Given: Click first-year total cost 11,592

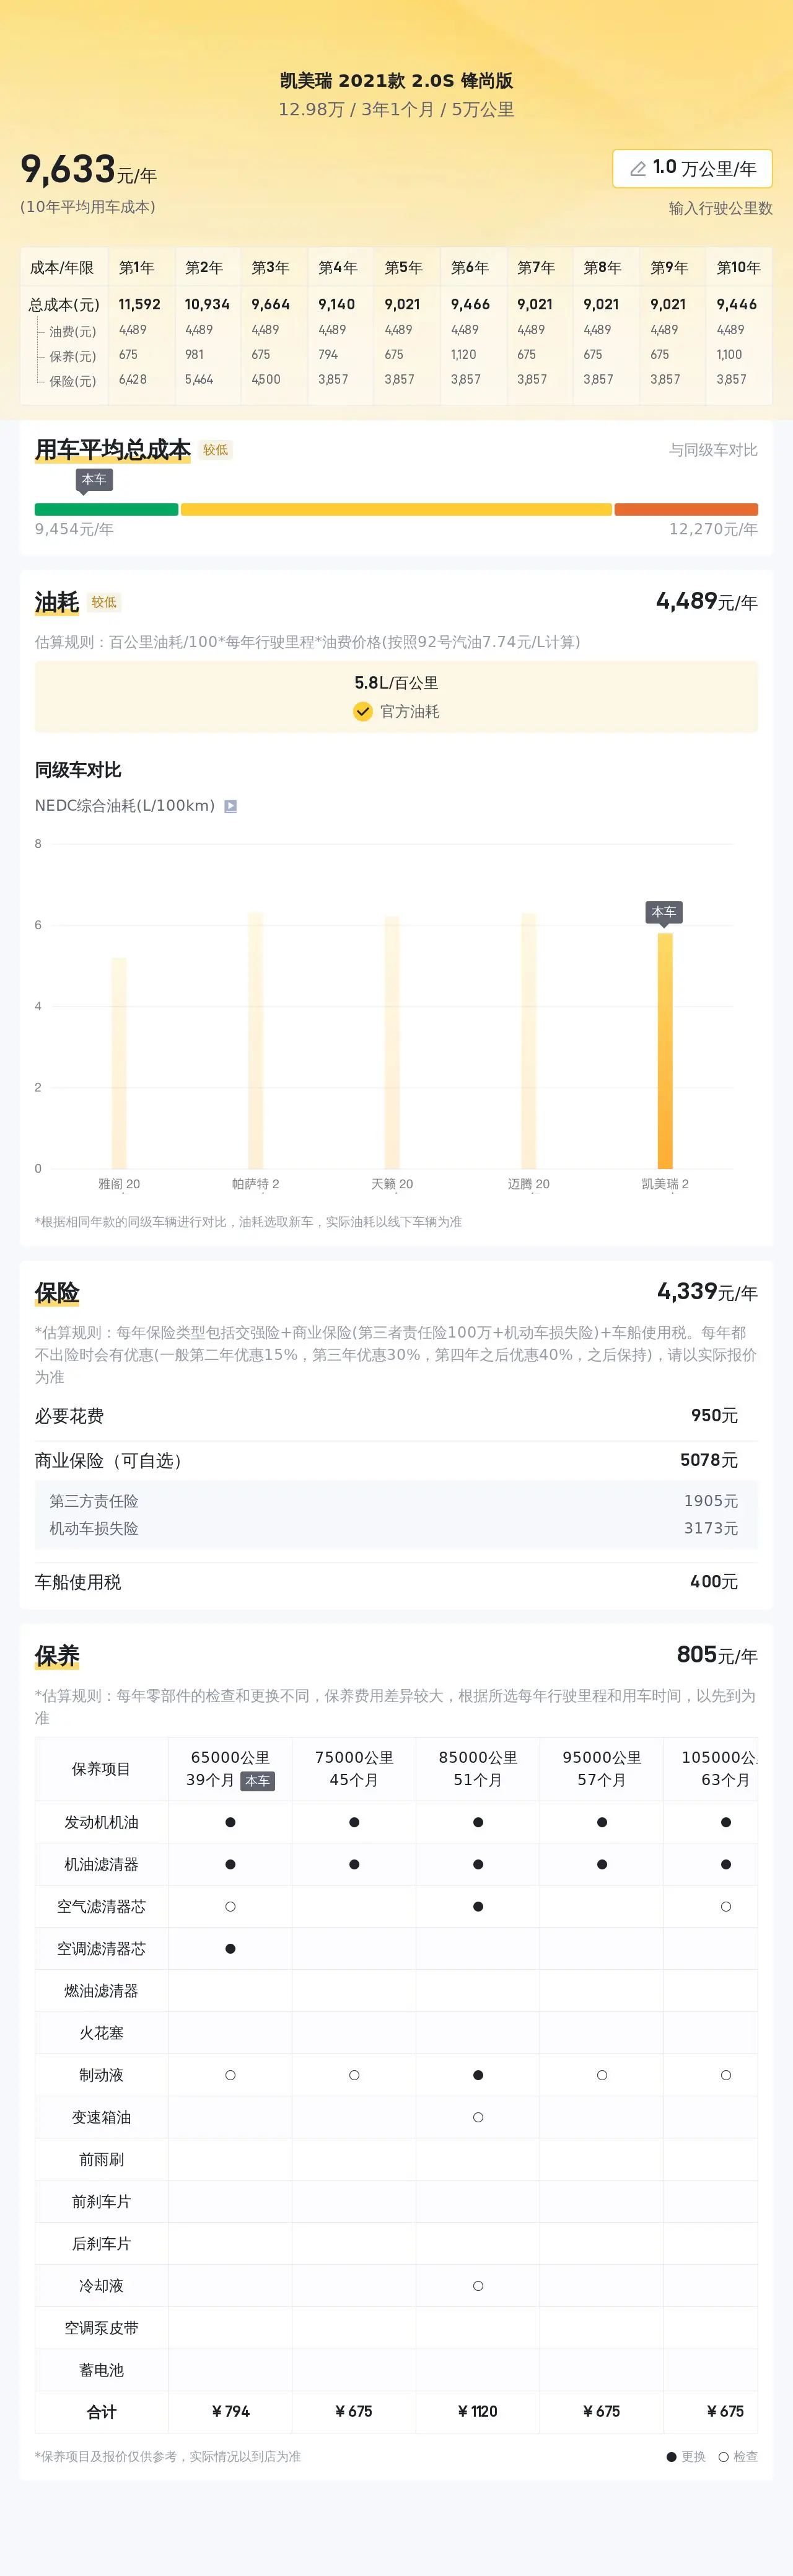Looking at the screenshot, I should 139,304.
